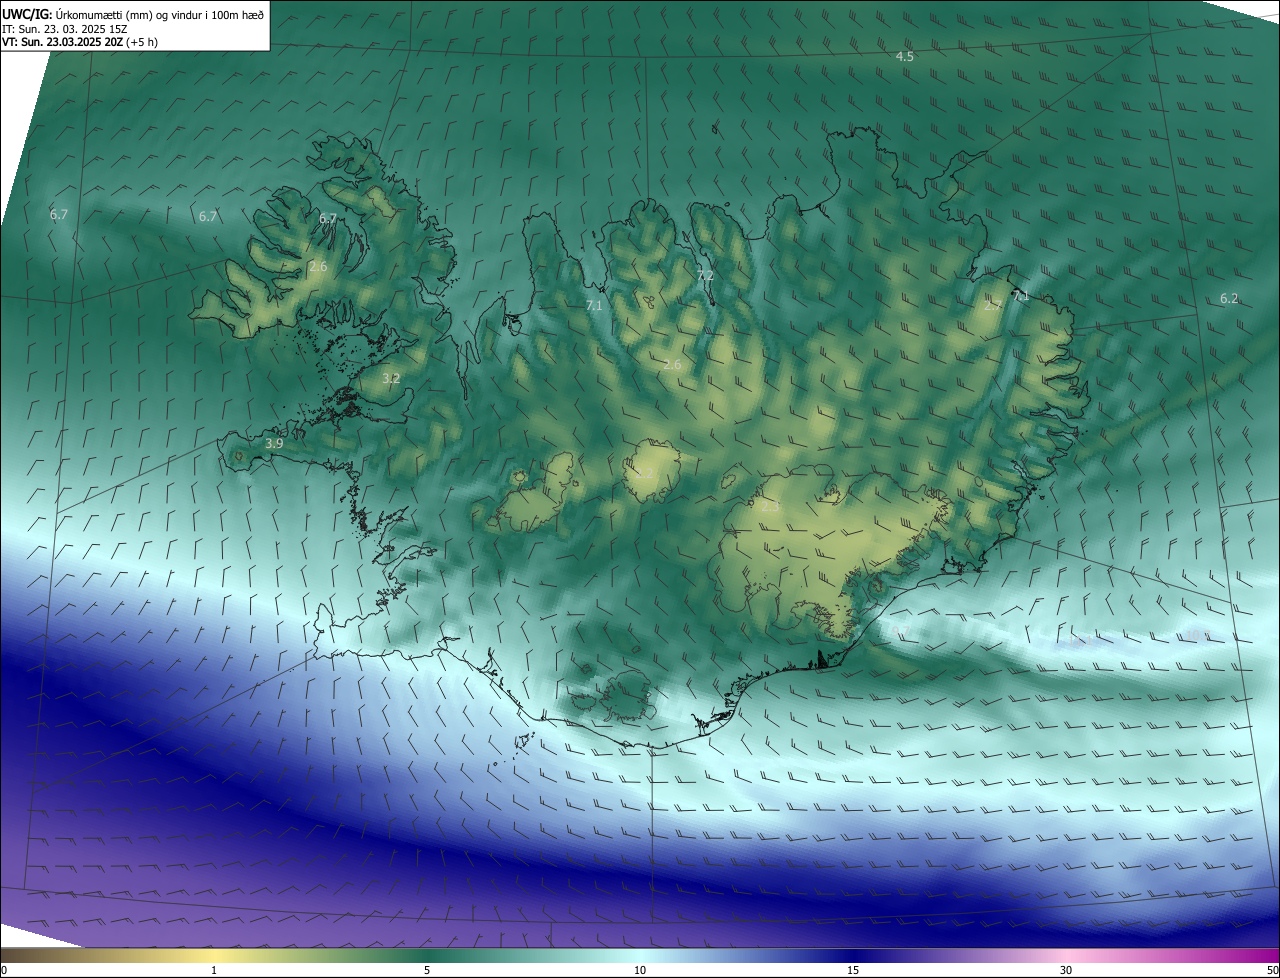Click the map value label '3.2'
The width and height of the screenshot is (1280, 978).
[x=391, y=379]
